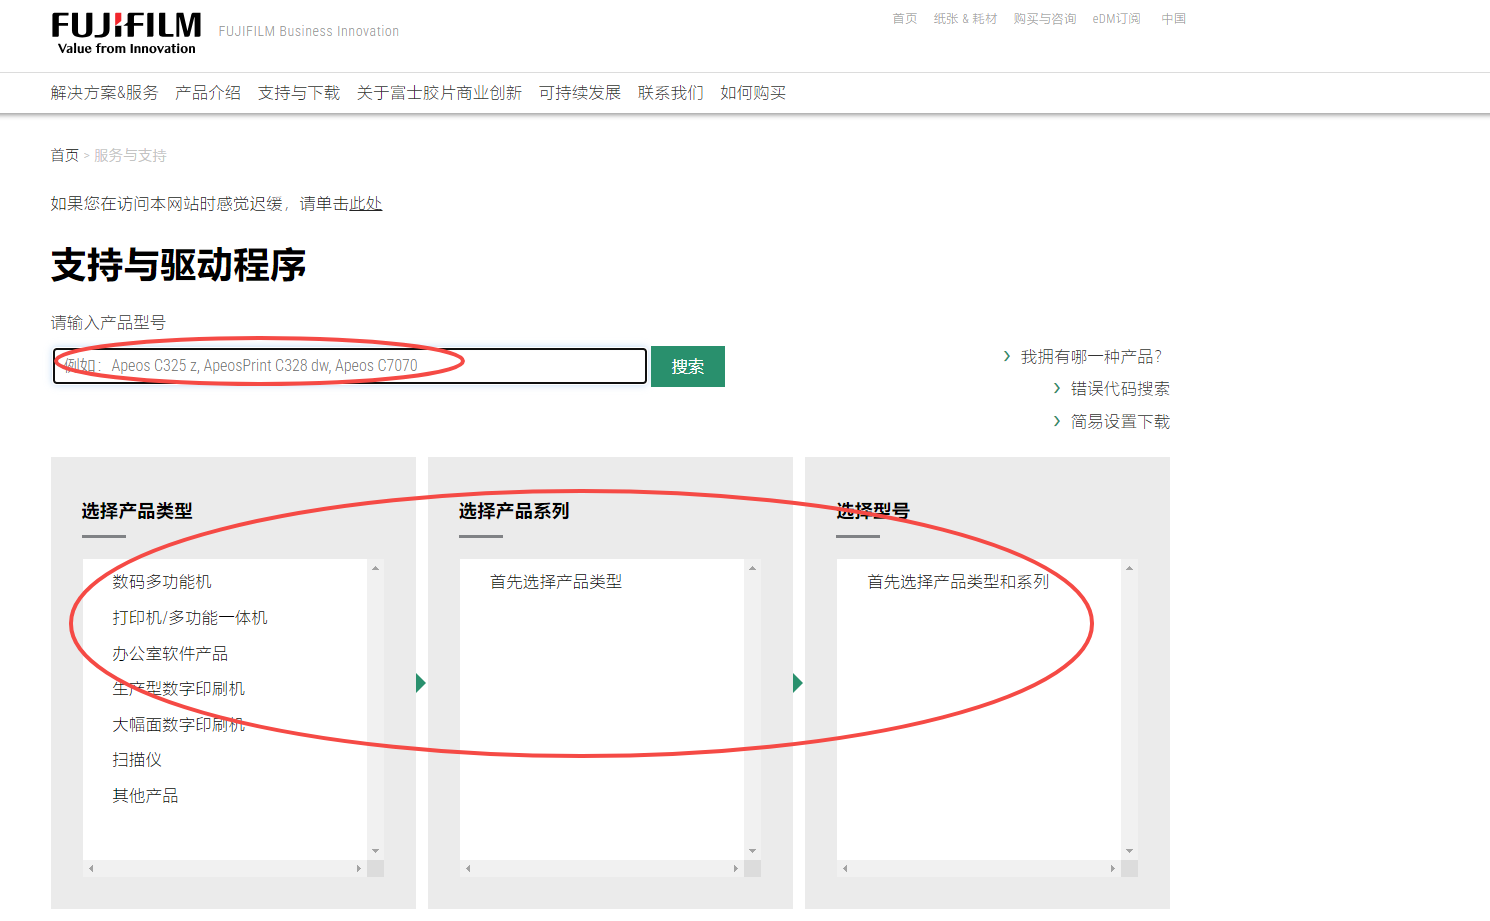The width and height of the screenshot is (1490, 921).
Task: Open the 支持与下载 menu
Action: (298, 93)
